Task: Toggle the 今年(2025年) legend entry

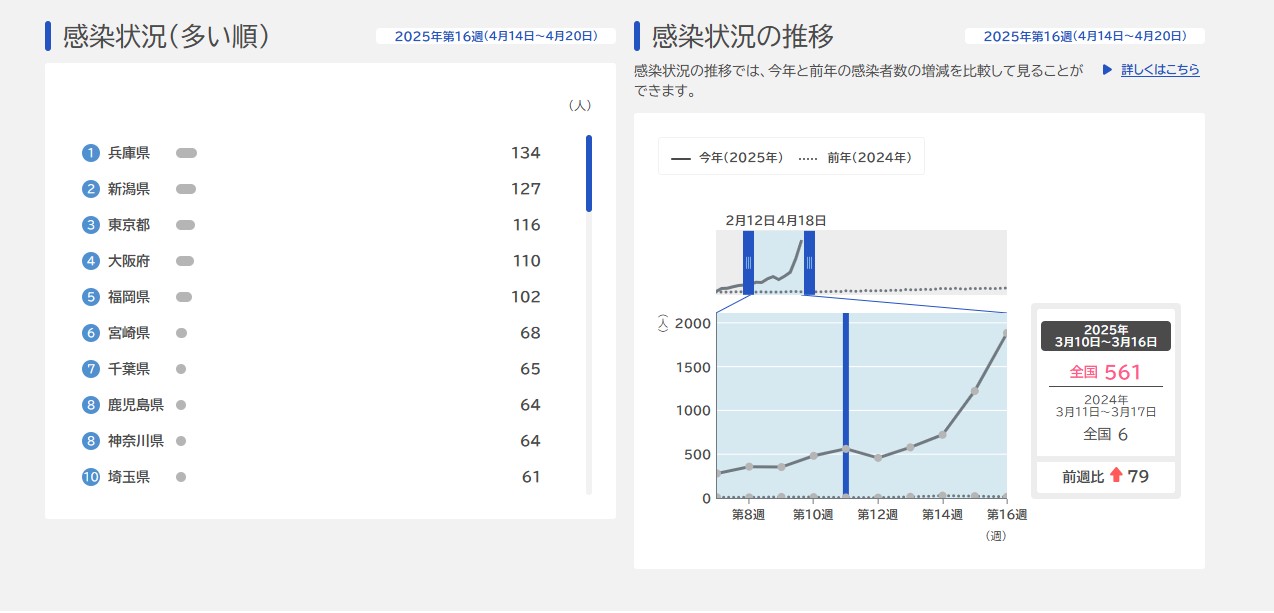Action: (x=727, y=157)
